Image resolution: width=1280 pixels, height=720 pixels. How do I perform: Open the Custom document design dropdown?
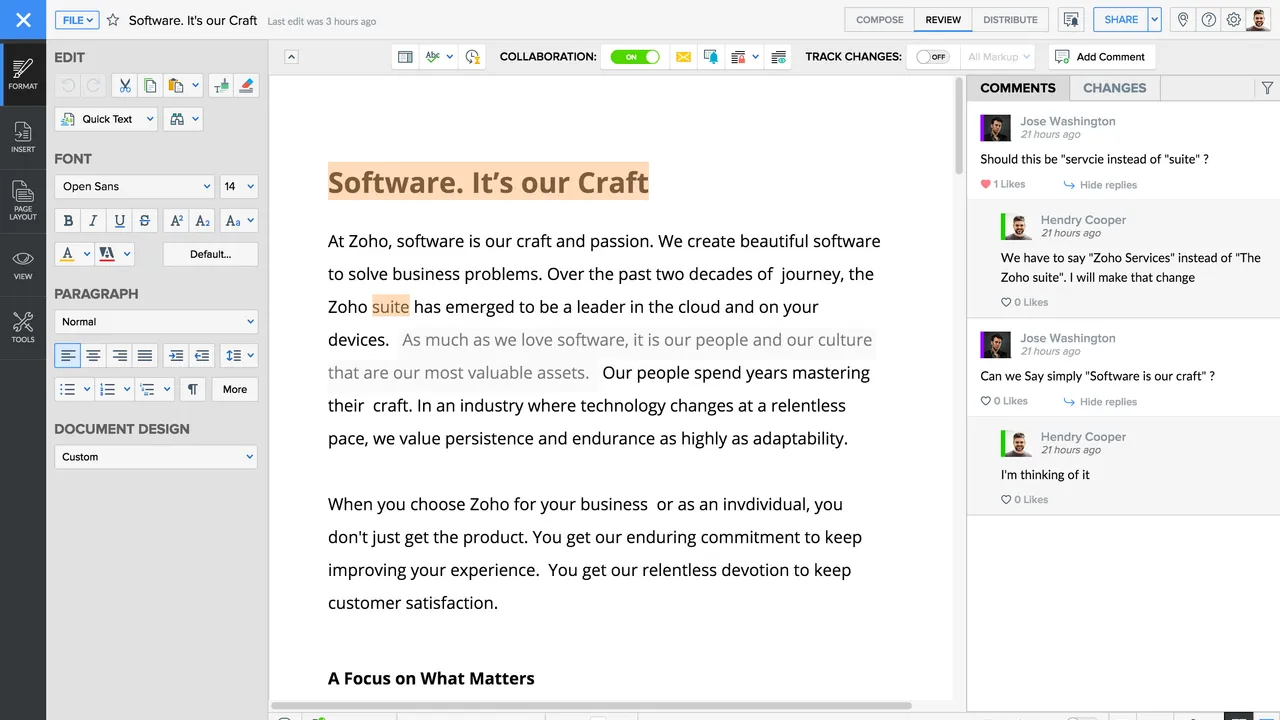[x=156, y=457]
